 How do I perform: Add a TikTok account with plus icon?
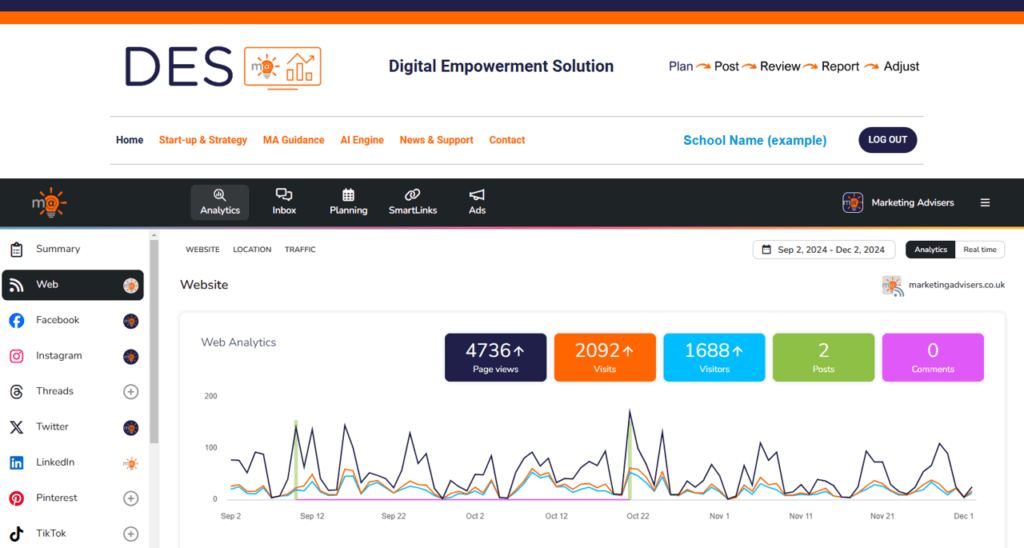131,534
